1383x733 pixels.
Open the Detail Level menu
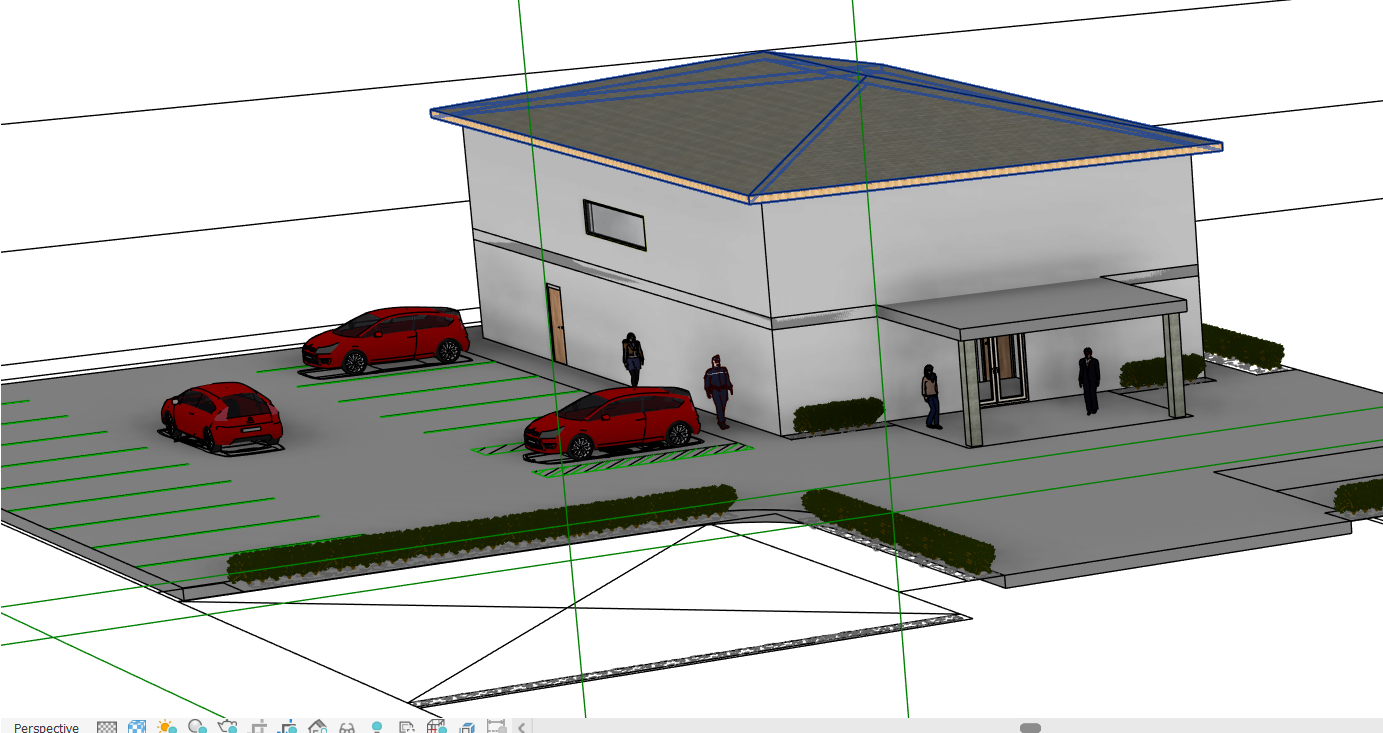107,727
